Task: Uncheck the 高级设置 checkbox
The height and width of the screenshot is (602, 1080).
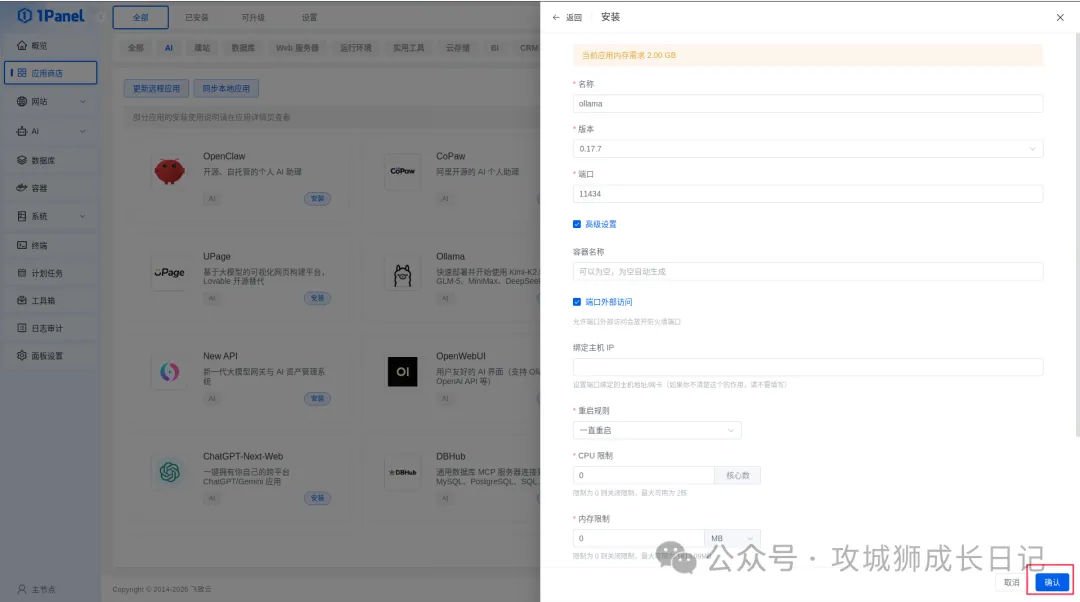Action: click(577, 224)
